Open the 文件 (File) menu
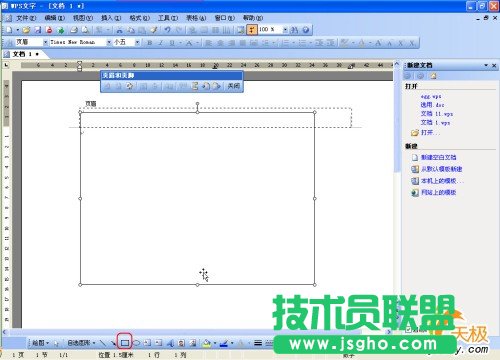This screenshot has width=500, height=360. (26, 18)
